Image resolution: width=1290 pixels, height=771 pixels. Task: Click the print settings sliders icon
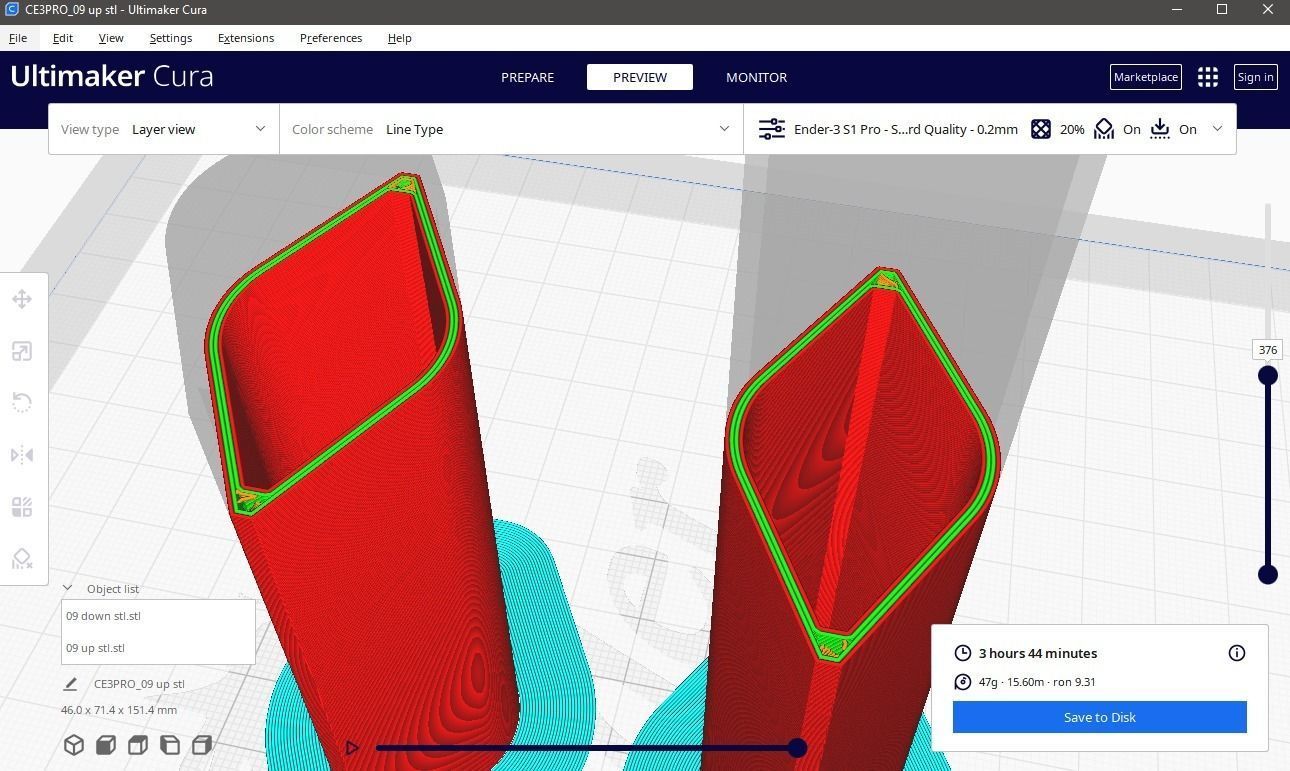pos(772,129)
